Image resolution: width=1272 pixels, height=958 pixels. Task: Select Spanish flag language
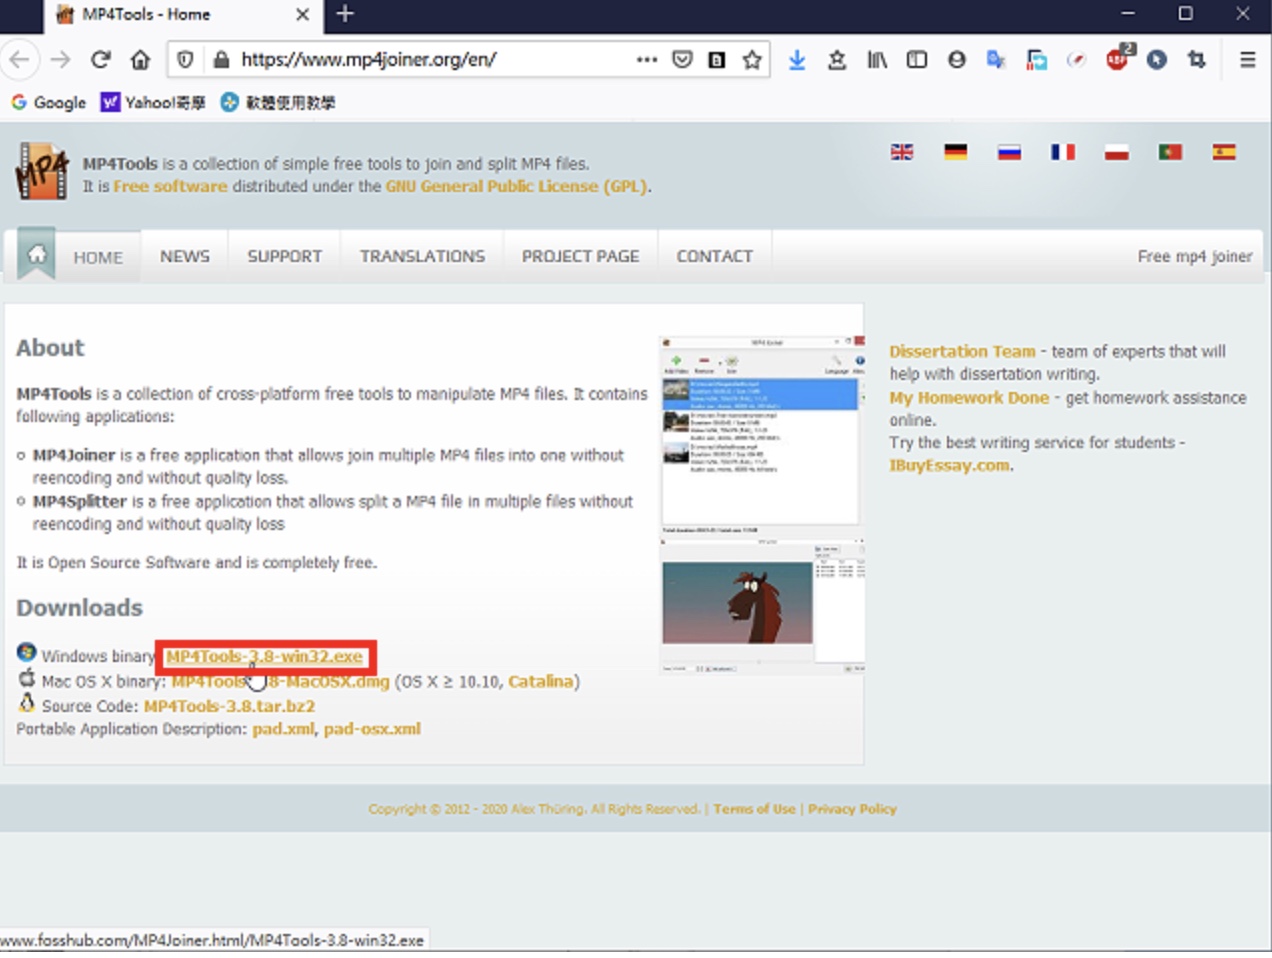[1224, 152]
